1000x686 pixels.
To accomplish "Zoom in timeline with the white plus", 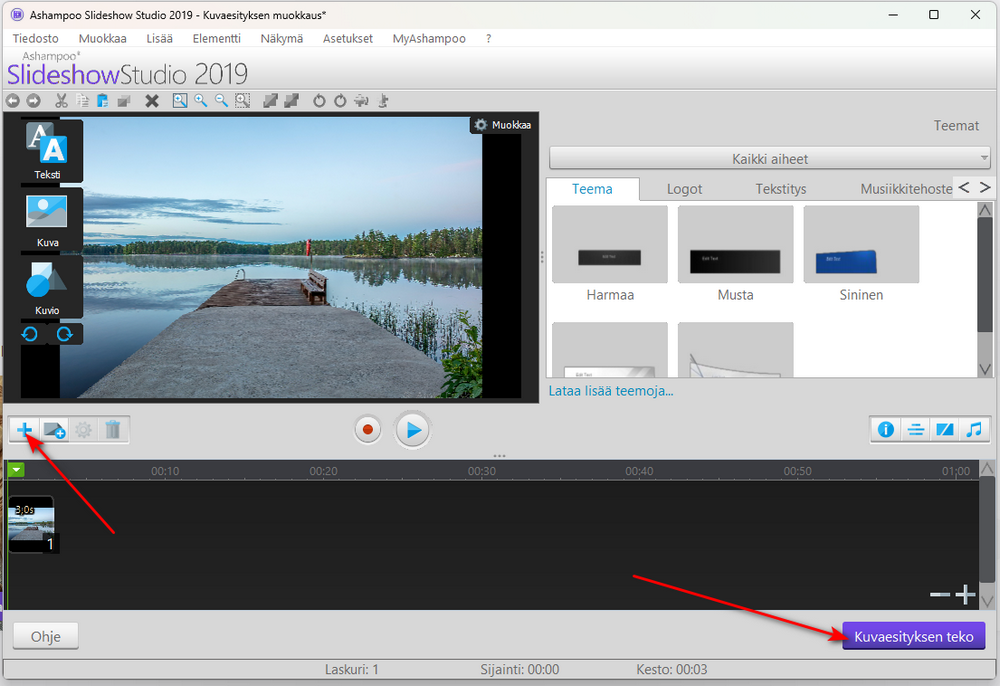I will point(966,594).
